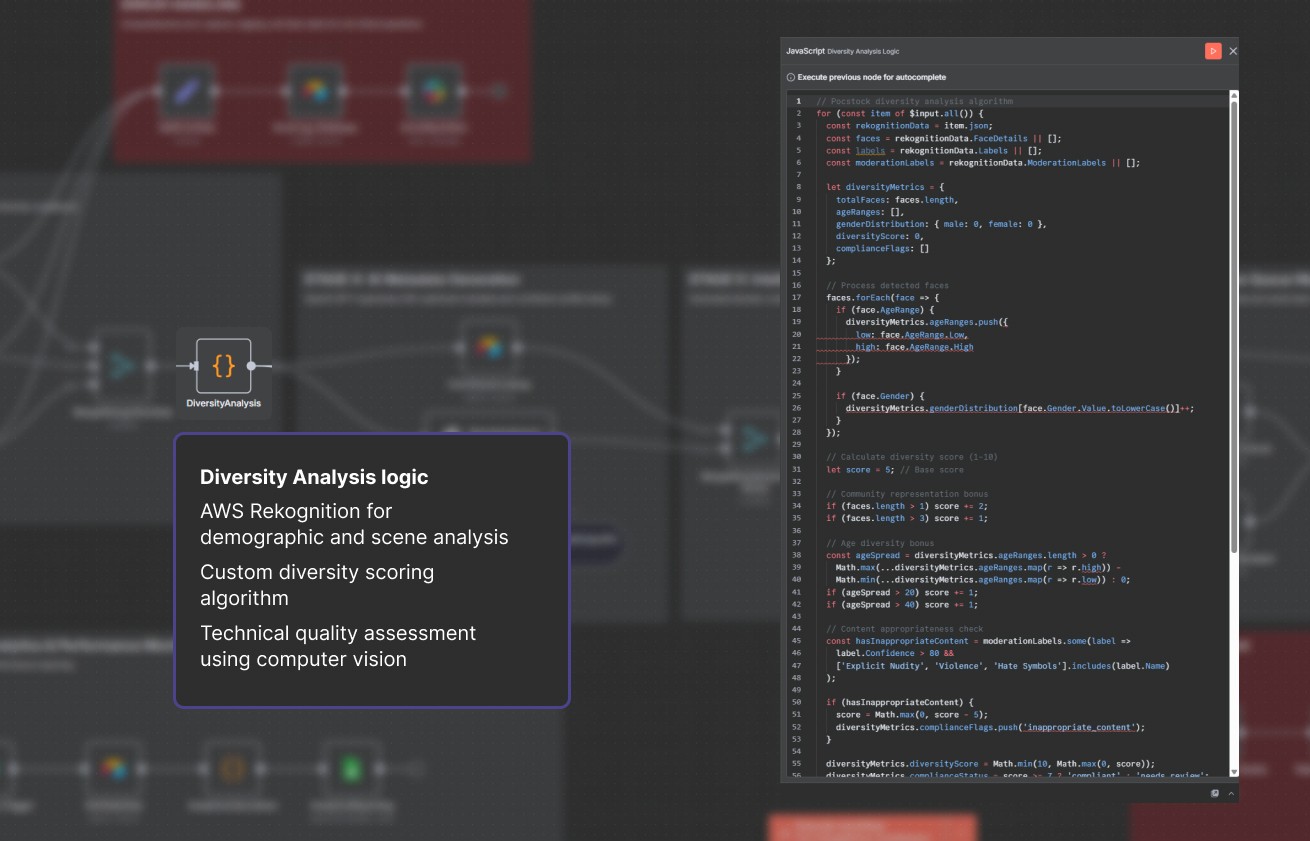Click line number 1 in the gutter
This screenshot has width=1310, height=841.
(799, 101)
